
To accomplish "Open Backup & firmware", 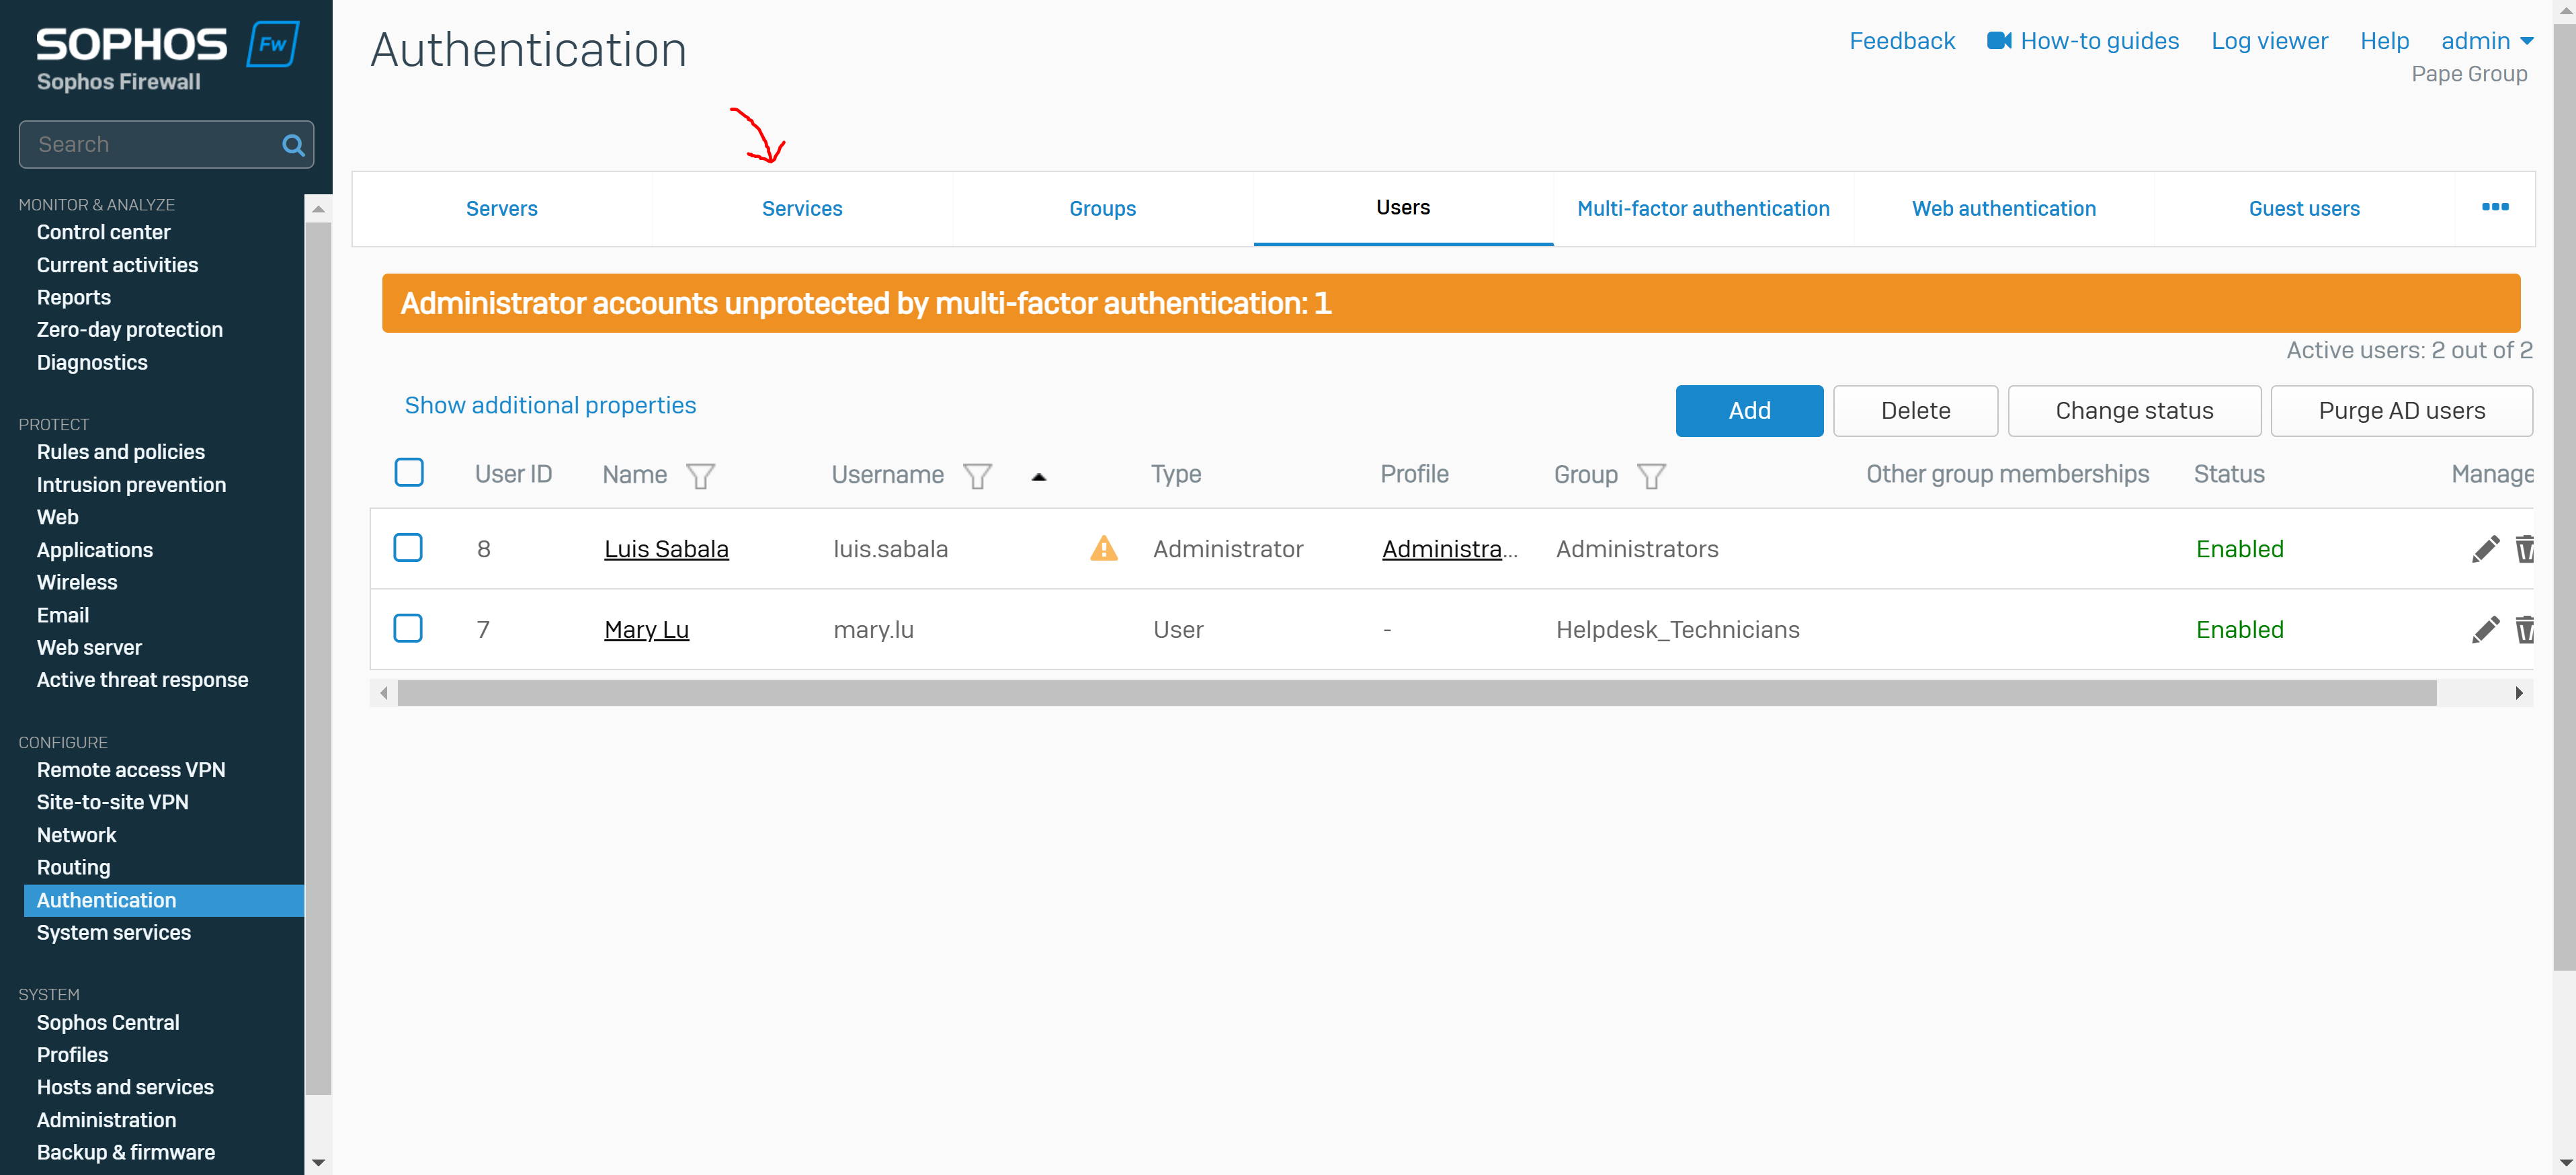I will (125, 1152).
